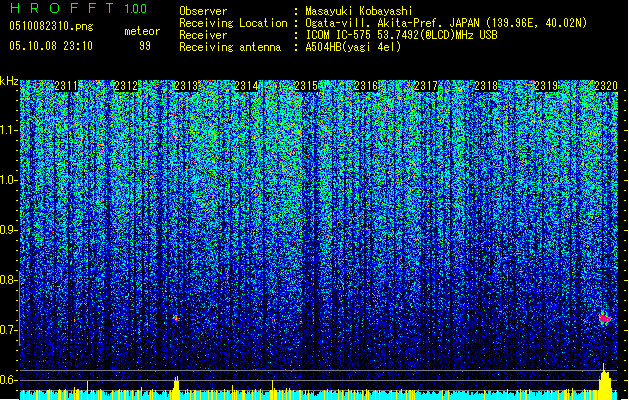Click the 2315 time marker
This screenshot has width=629, height=400.
click(x=306, y=86)
